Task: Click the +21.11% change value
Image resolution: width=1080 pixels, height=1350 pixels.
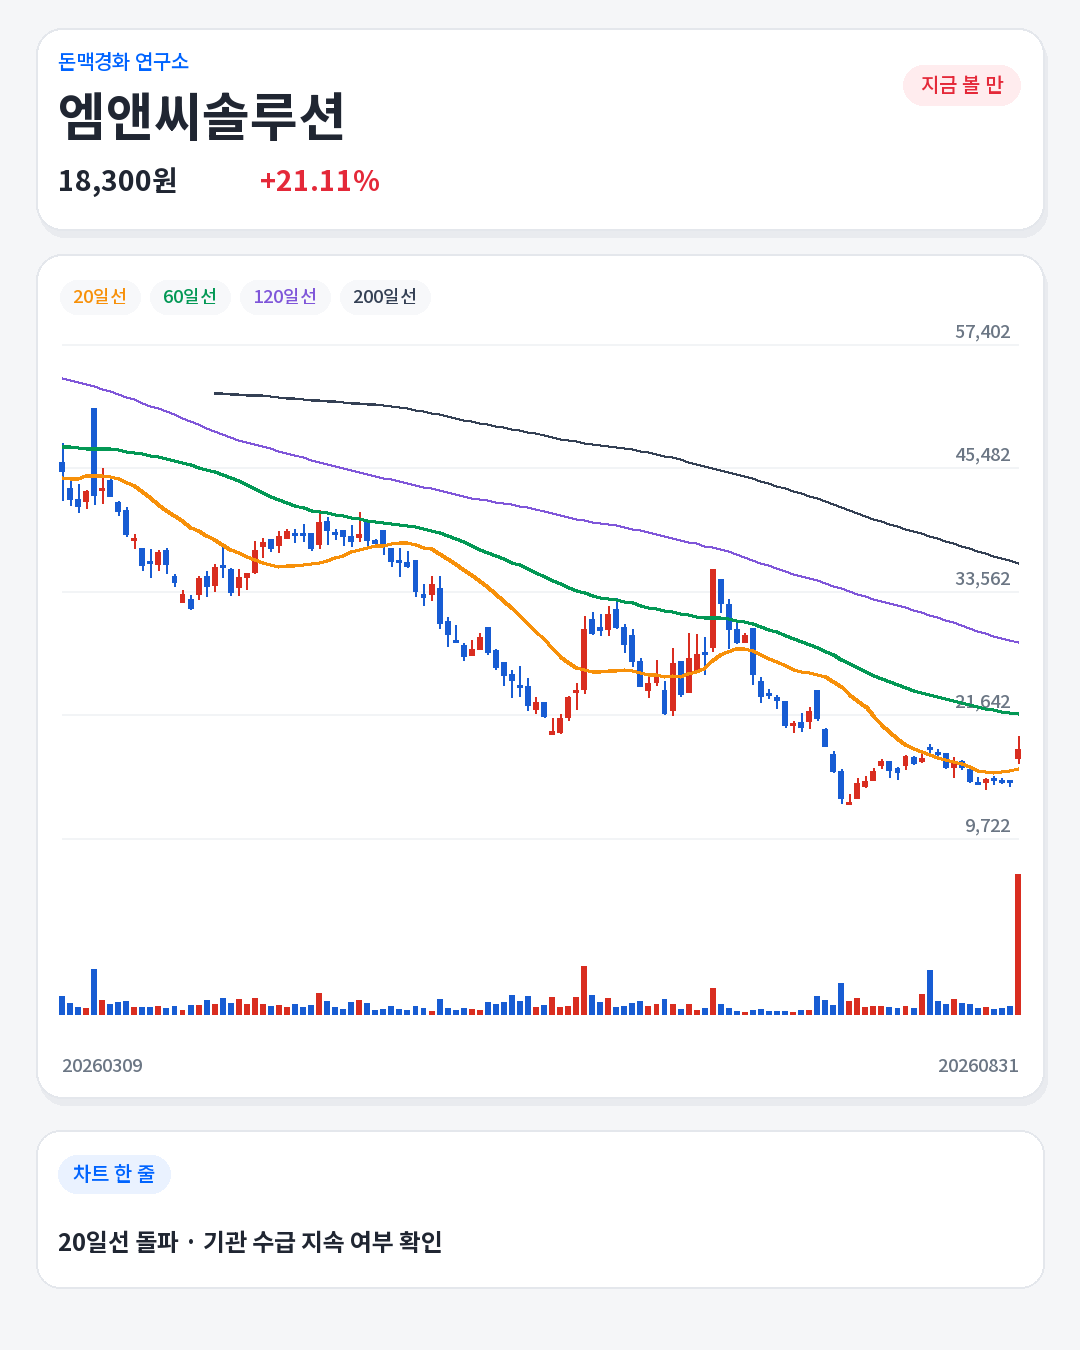Action: 319,181
